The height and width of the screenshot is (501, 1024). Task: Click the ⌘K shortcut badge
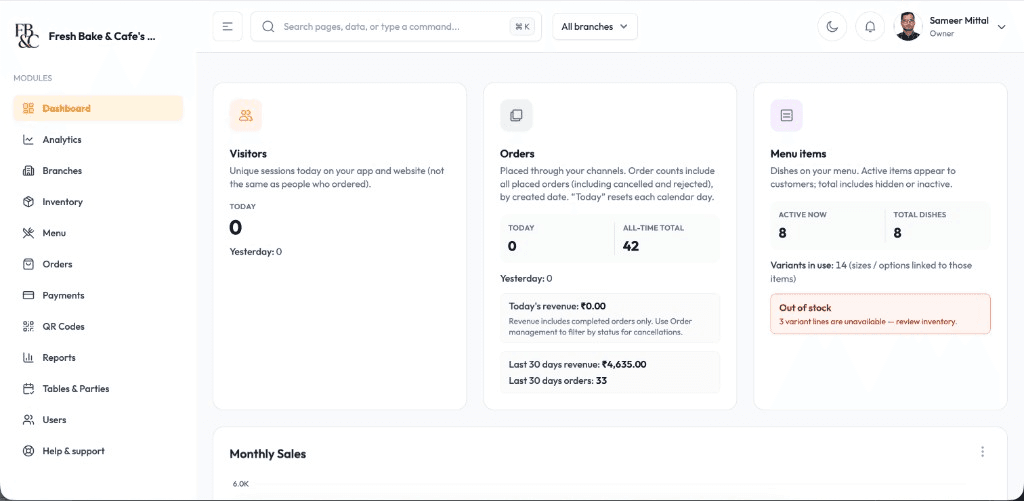[x=522, y=27]
